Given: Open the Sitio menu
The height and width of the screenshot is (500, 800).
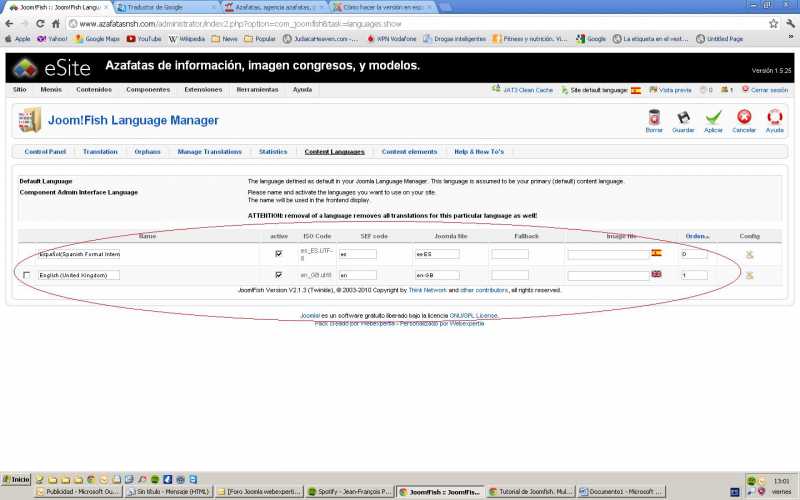Looking at the screenshot, I should (x=19, y=90).
